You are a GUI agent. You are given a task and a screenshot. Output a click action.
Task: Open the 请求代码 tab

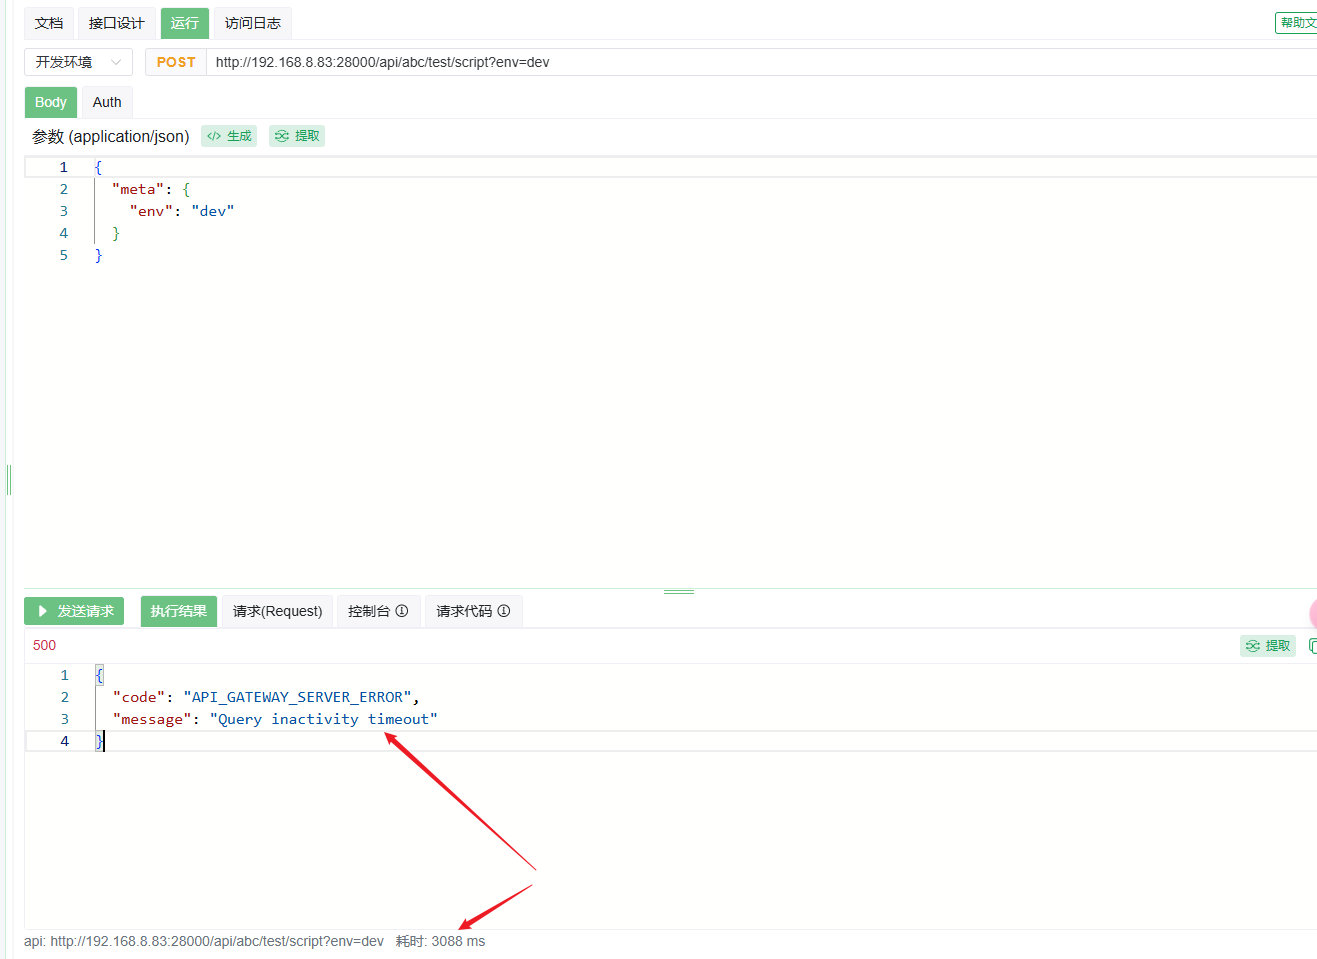click(464, 611)
